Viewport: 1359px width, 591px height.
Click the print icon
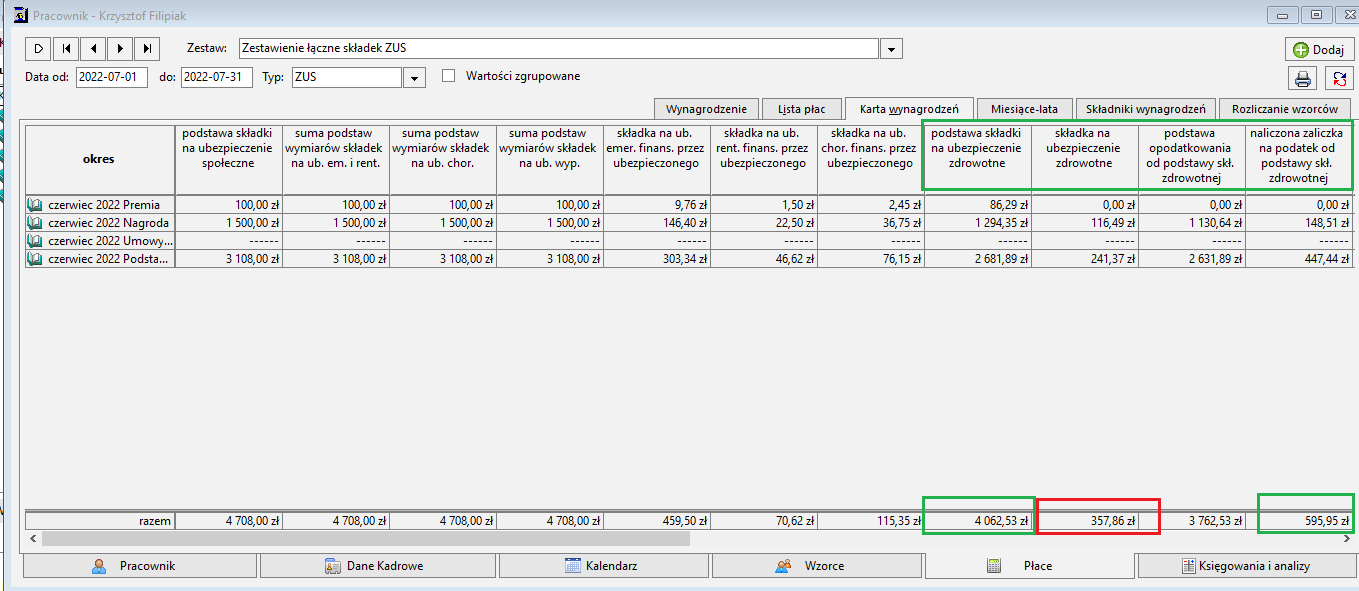click(1303, 79)
